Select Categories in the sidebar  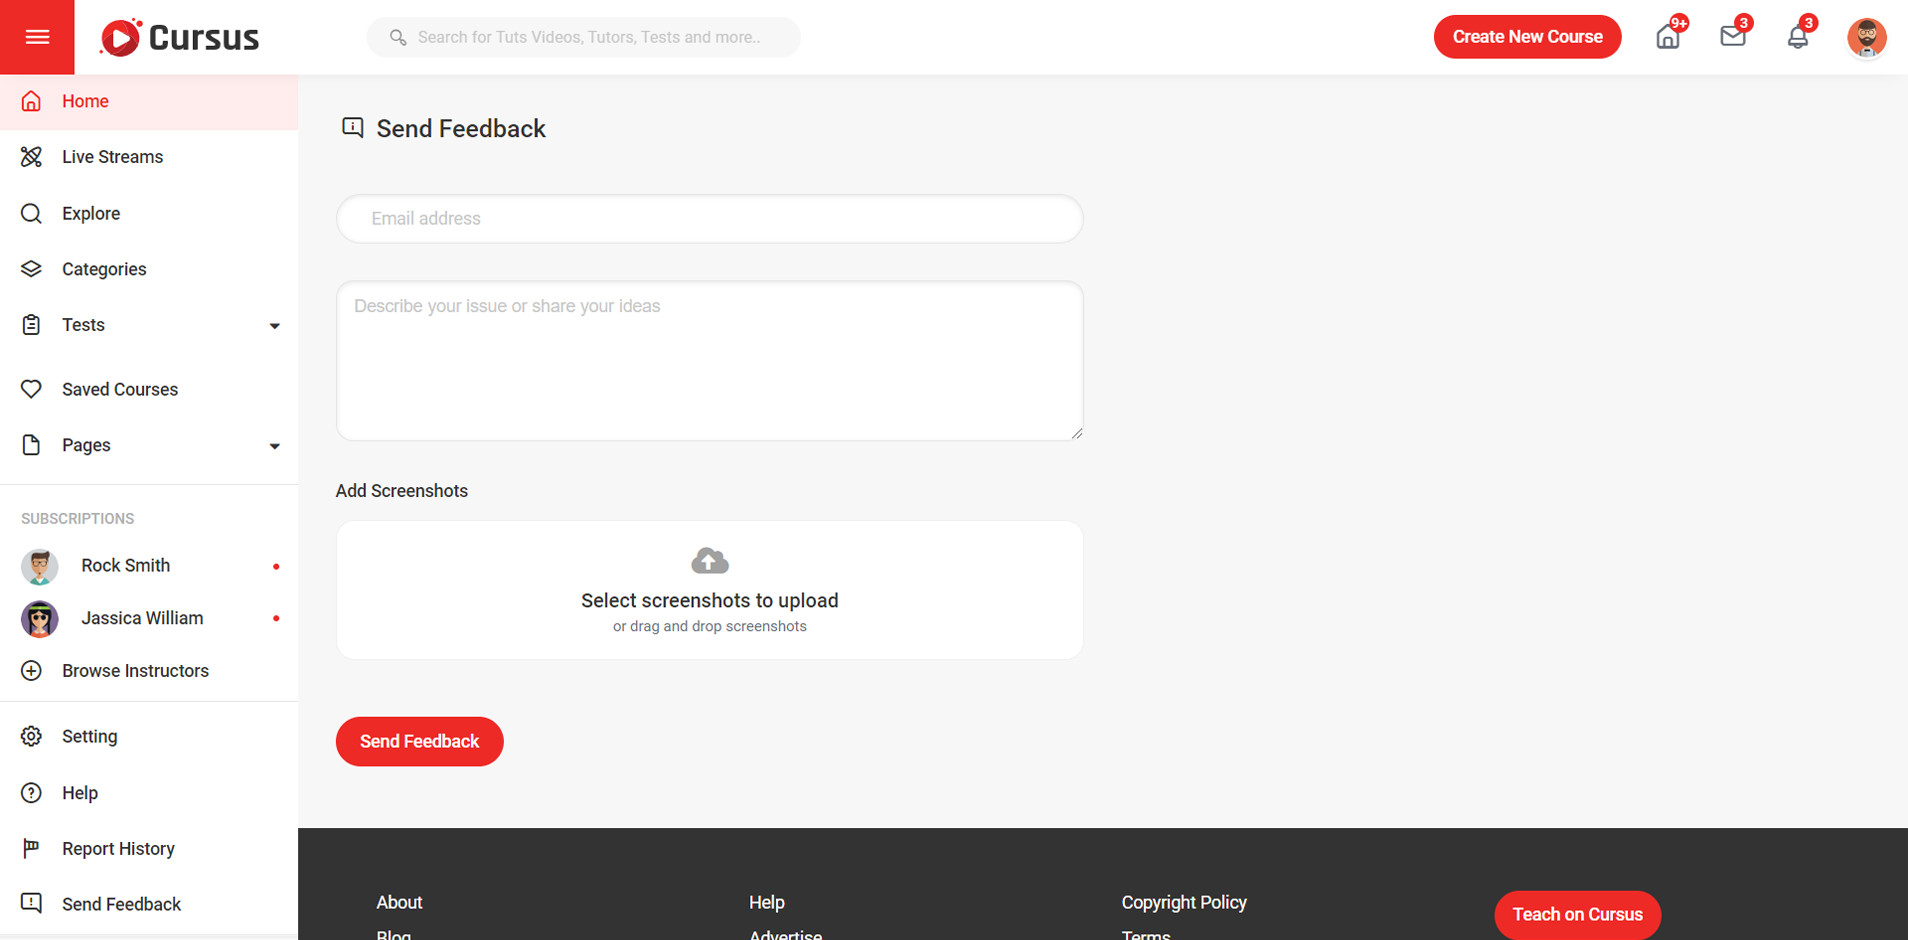tap(104, 269)
